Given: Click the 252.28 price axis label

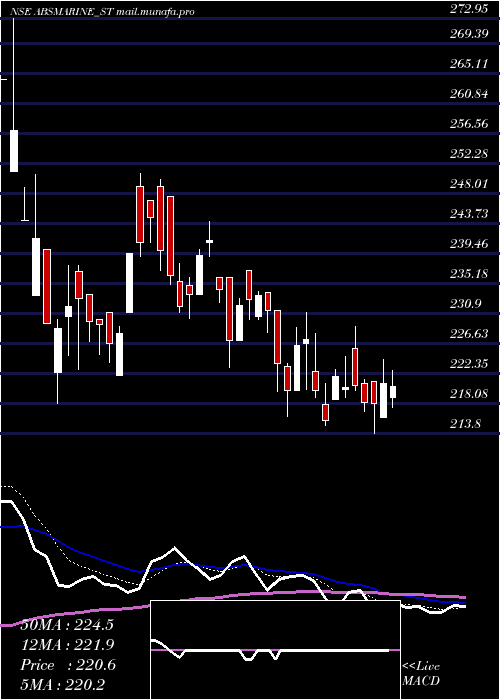Looking at the screenshot, I should coord(468,154).
